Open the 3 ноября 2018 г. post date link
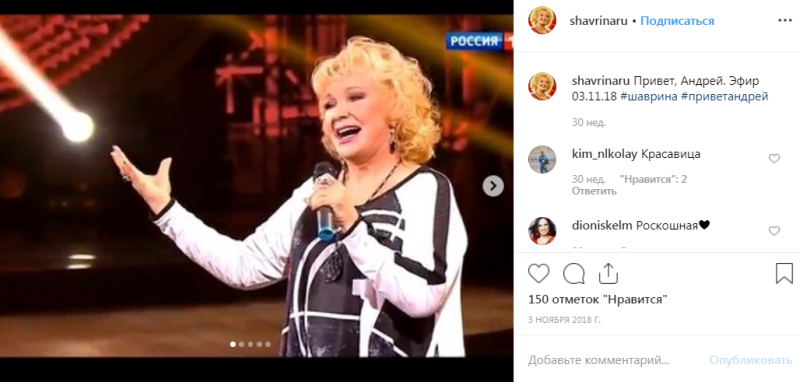This screenshot has width=800, height=382. (x=564, y=320)
